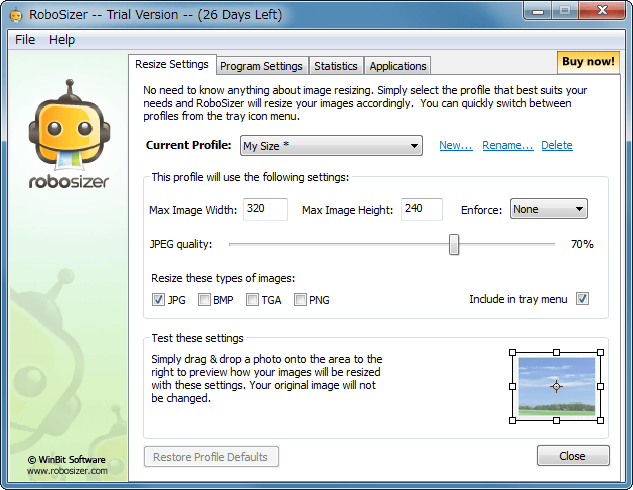The width and height of the screenshot is (633, 490).
Task: Open the Current Profile dropdown
Action: coord(331,146)
